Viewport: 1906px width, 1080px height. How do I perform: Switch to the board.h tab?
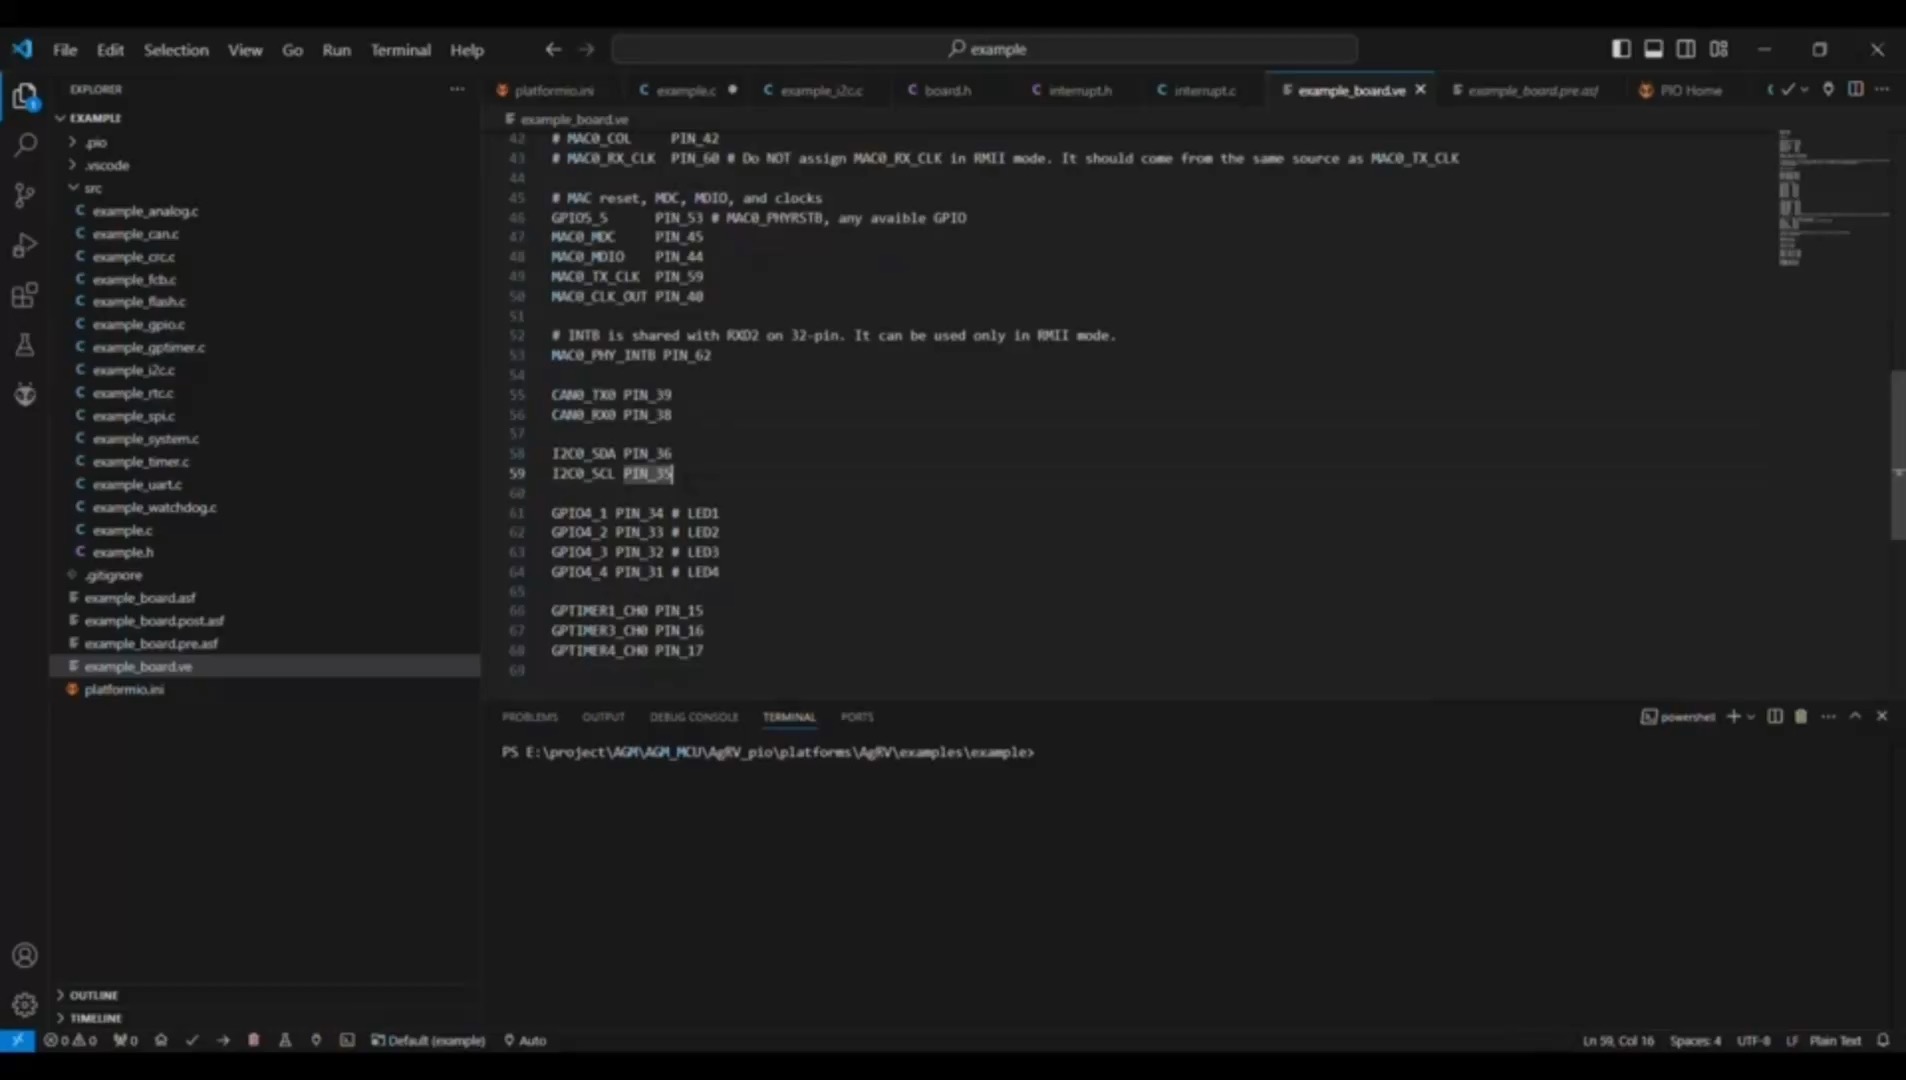tap(947, 90)
